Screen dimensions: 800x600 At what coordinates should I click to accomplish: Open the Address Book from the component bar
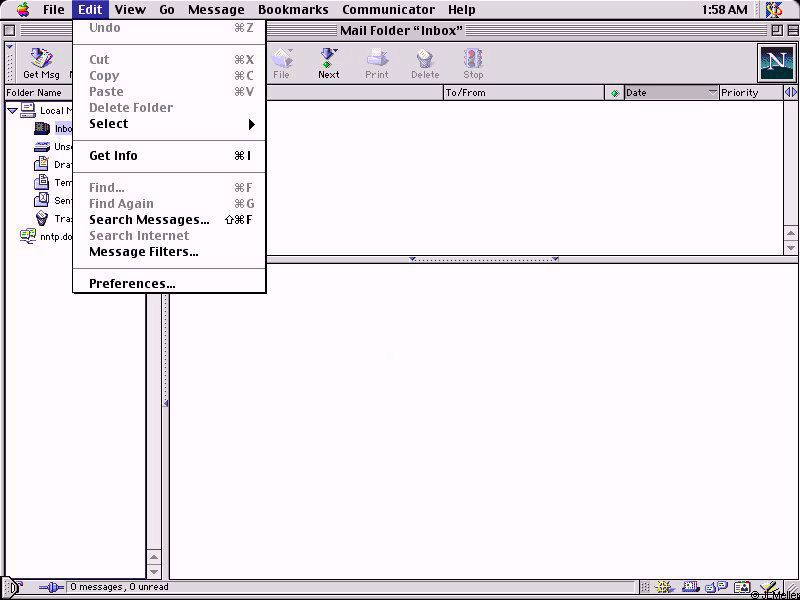coord(741,588)
